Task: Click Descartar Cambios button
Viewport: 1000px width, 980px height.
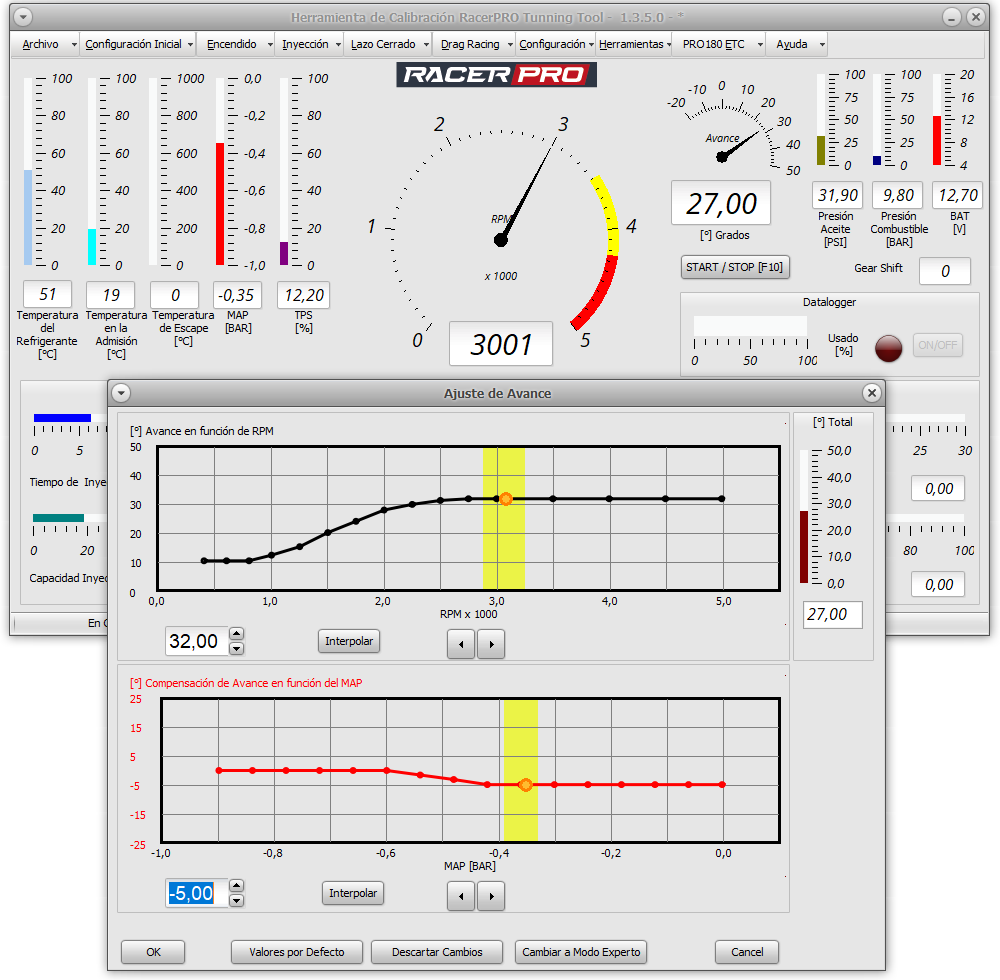Action: click(437, 952)
